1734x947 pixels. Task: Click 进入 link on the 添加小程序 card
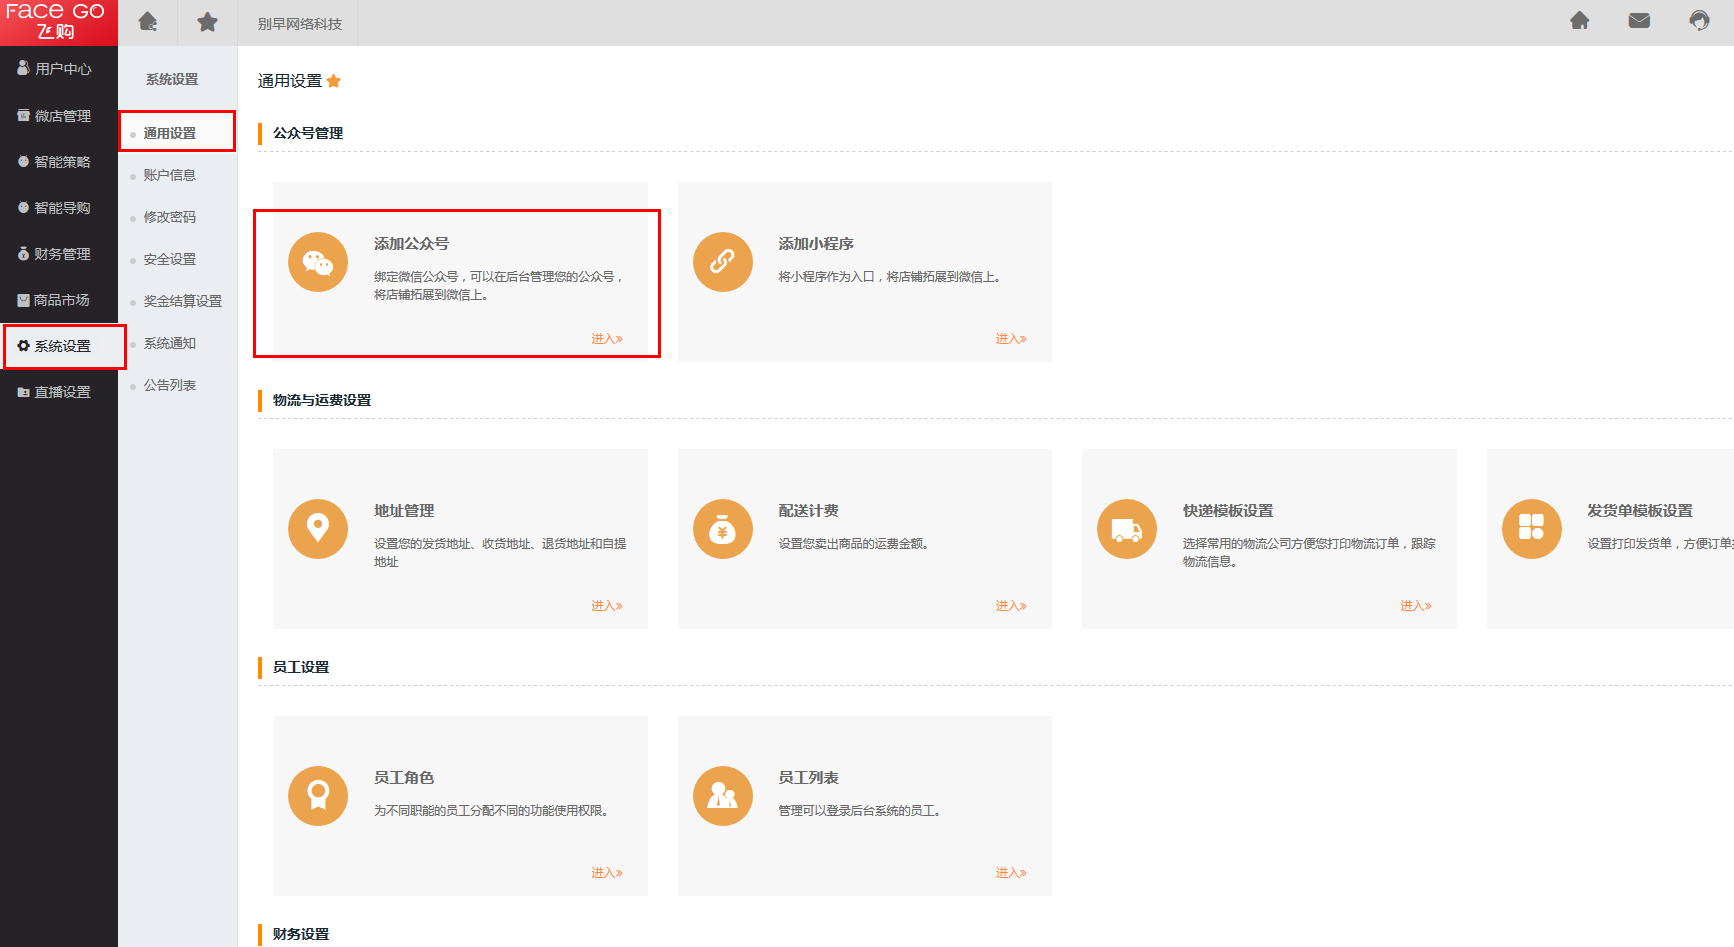[1010, 339]
